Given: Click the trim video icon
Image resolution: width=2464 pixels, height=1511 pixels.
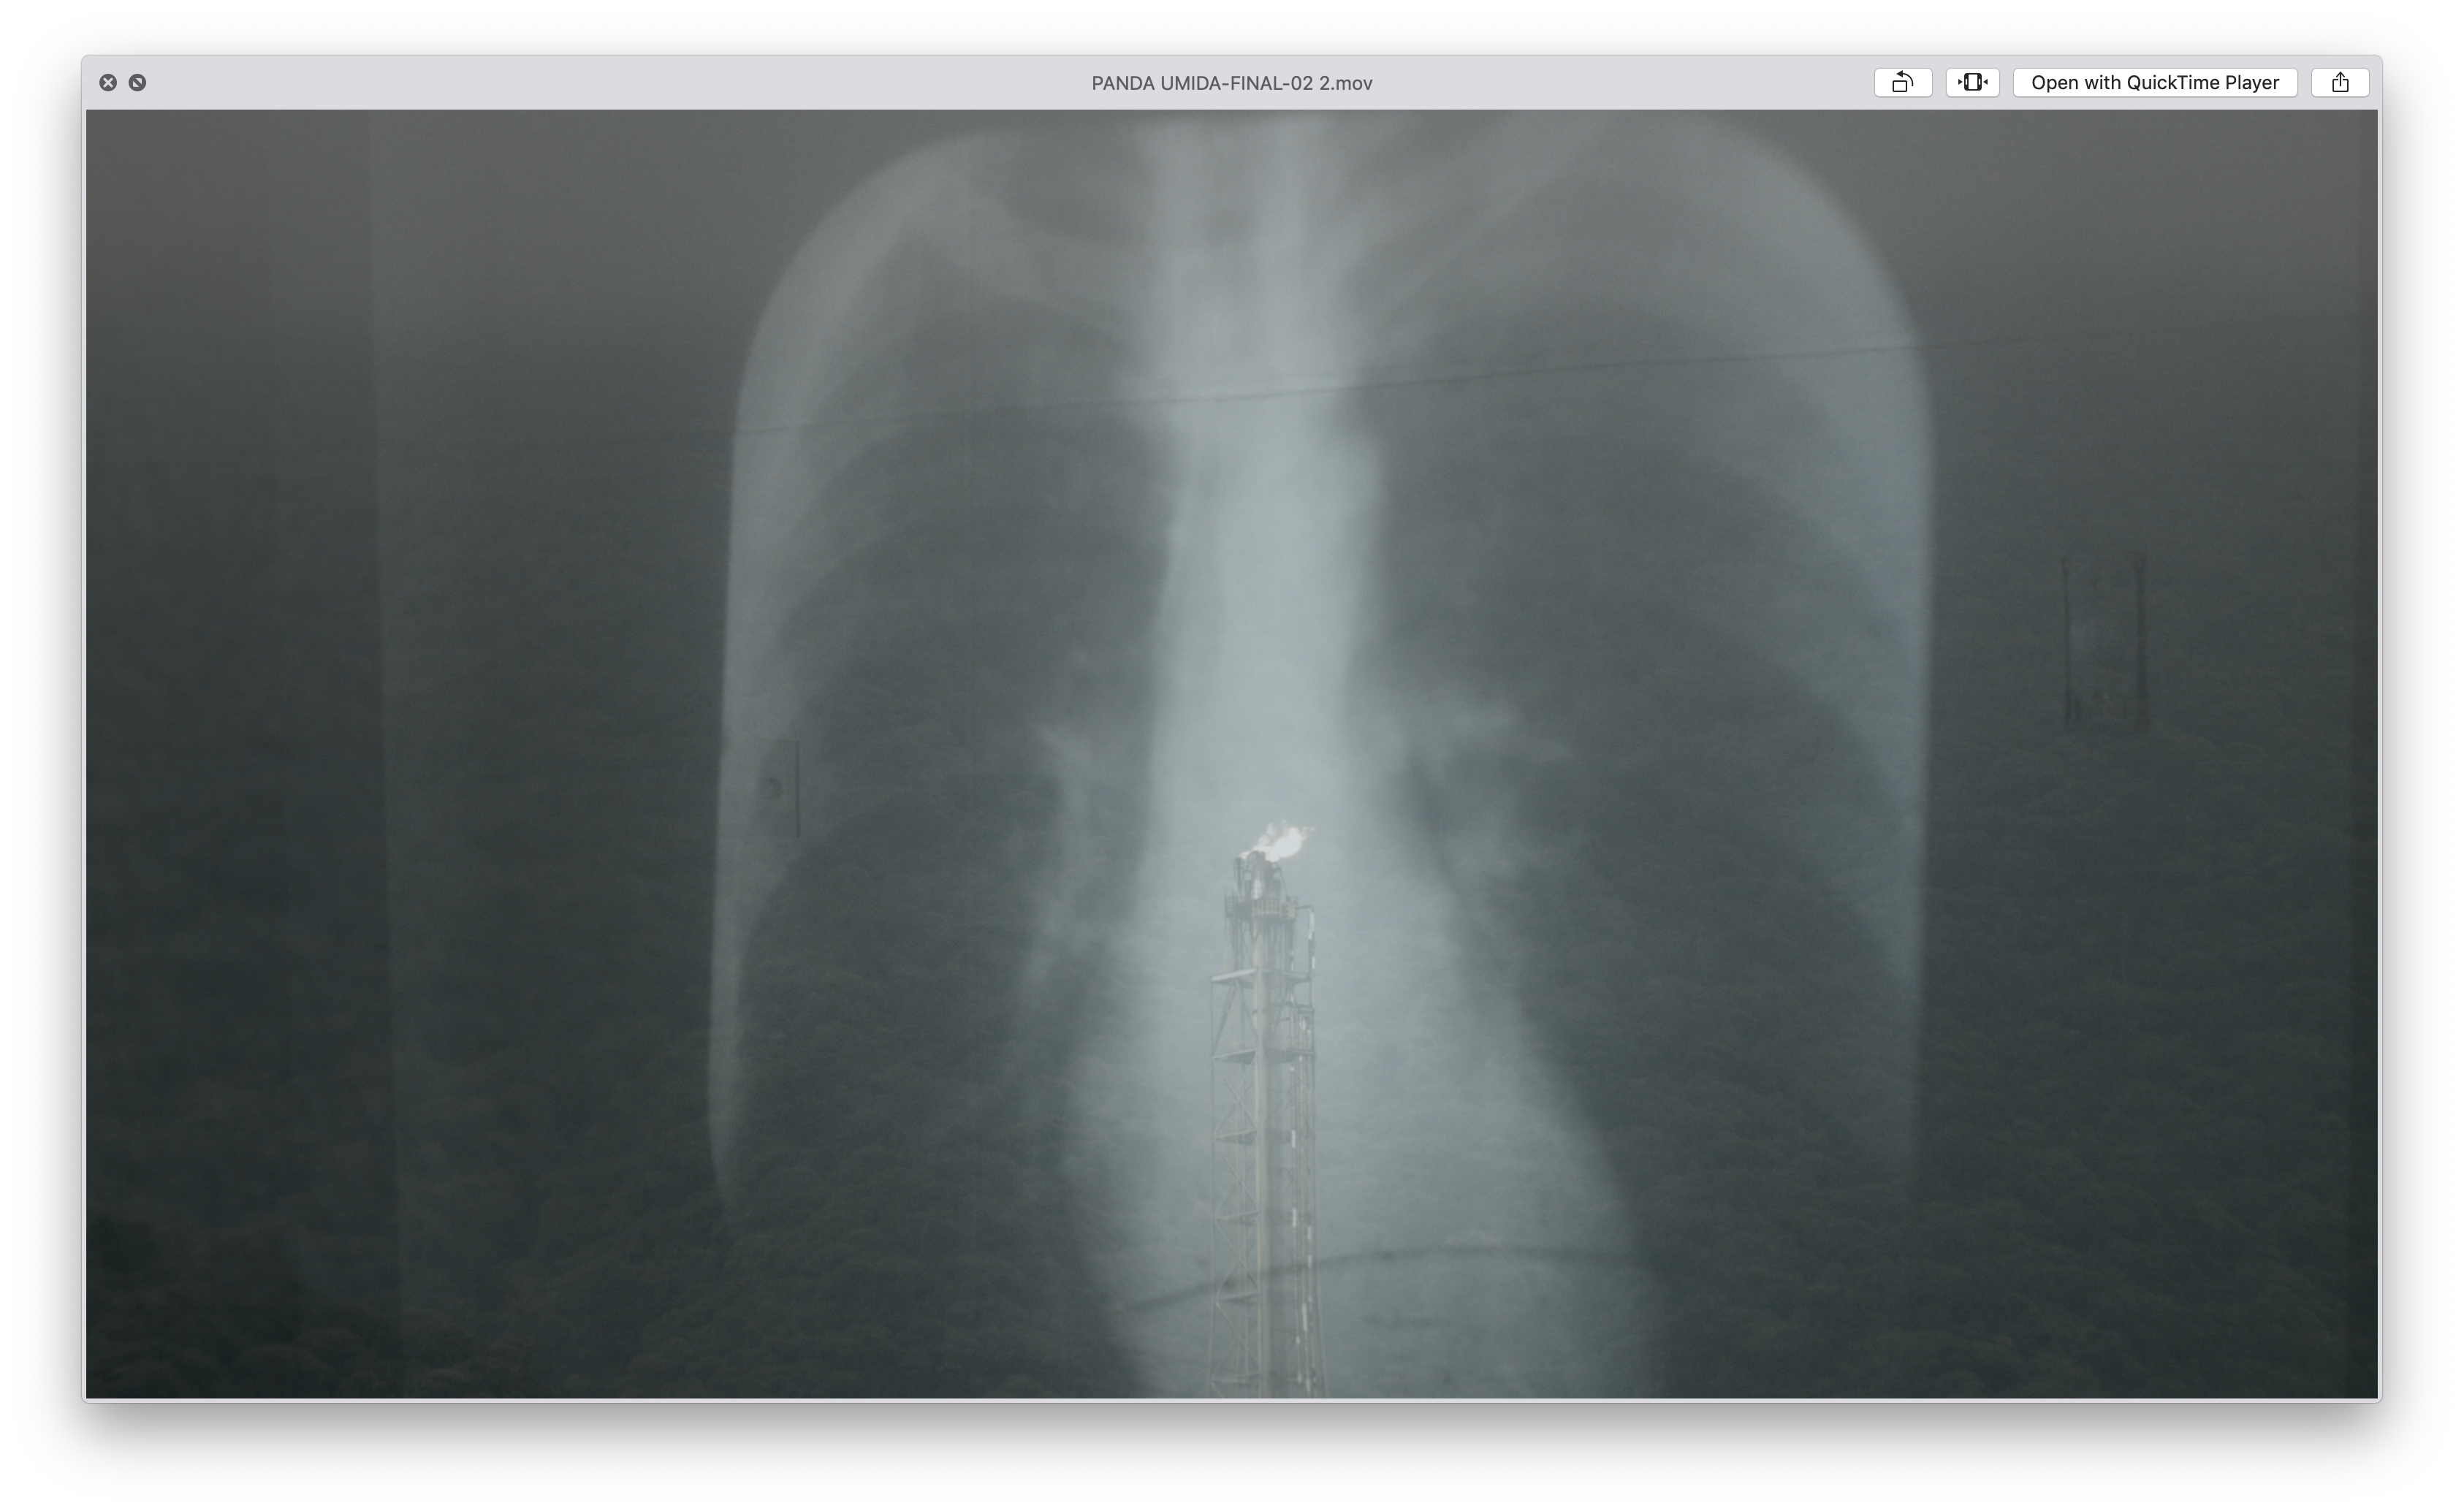Looking at the screenshot, I should (x=1972, y=82).
